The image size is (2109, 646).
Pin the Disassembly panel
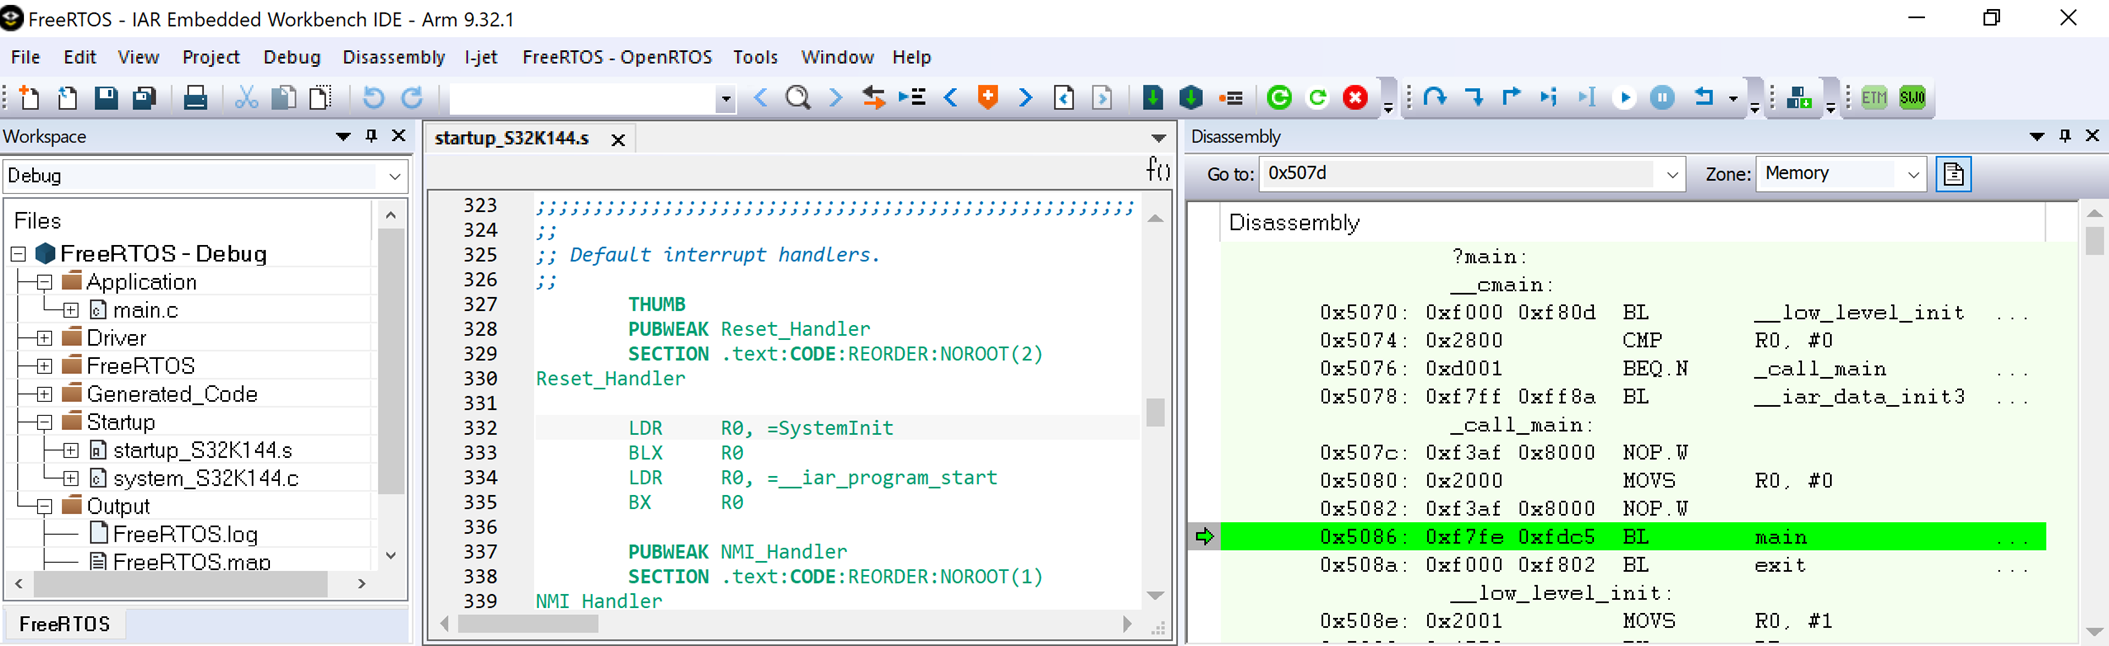coord(2065,136)
